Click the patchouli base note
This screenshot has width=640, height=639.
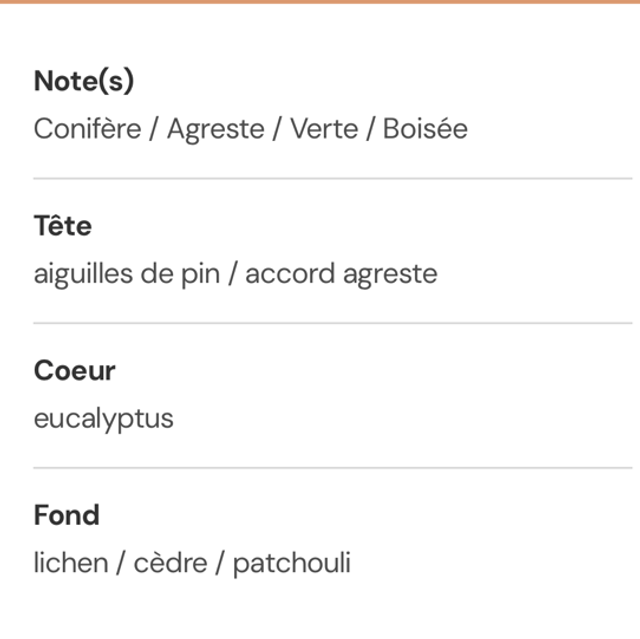click(291, 563)
